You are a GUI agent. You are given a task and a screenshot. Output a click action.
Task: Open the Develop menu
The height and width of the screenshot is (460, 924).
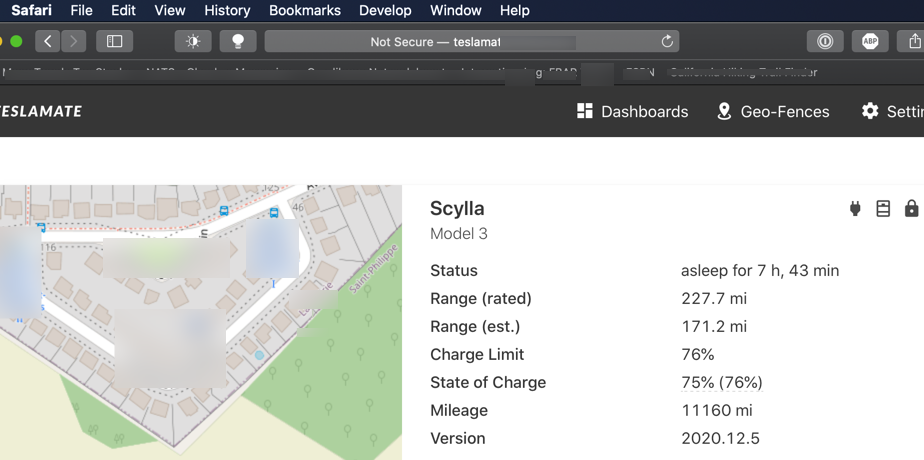385,11
